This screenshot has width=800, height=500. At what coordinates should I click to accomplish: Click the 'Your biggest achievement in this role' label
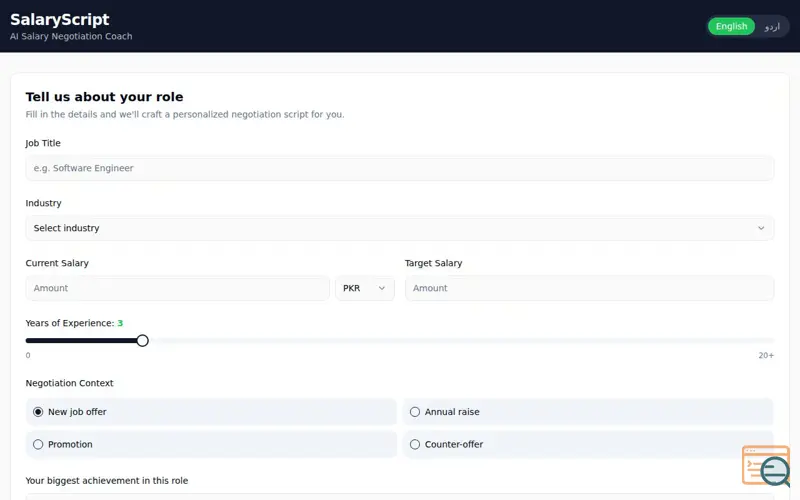107,481
